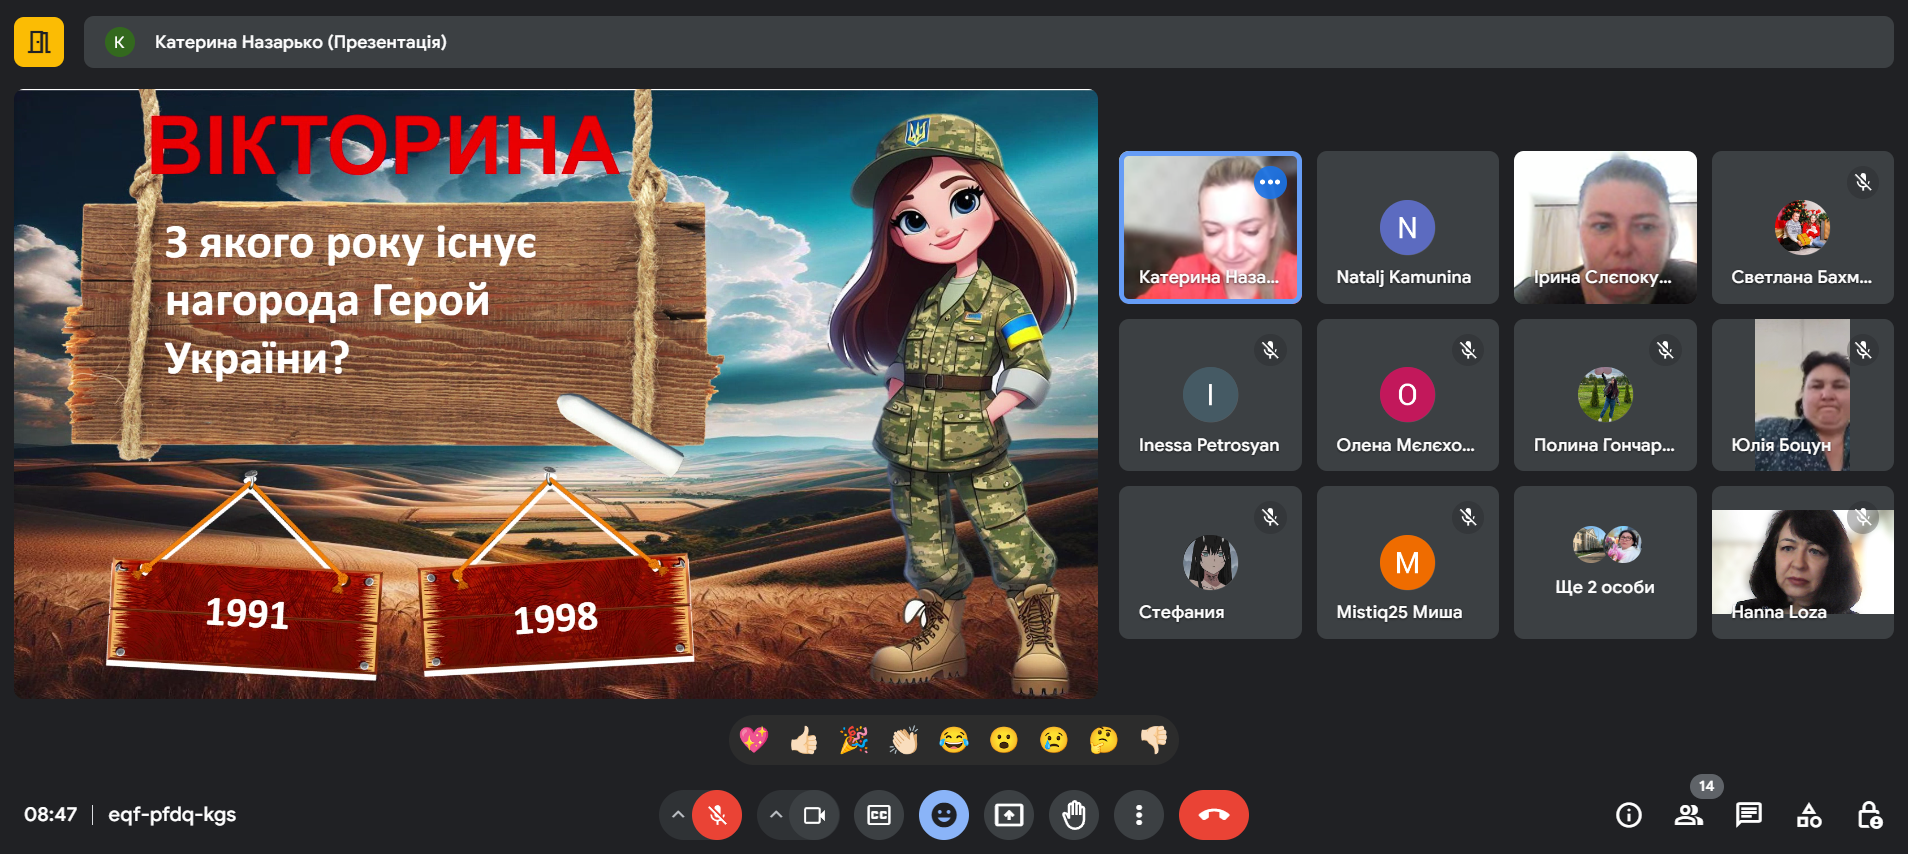Screen dimensions: 1908x854
Task: Open options on Катерина's video tile
Action: point(1270,182)
